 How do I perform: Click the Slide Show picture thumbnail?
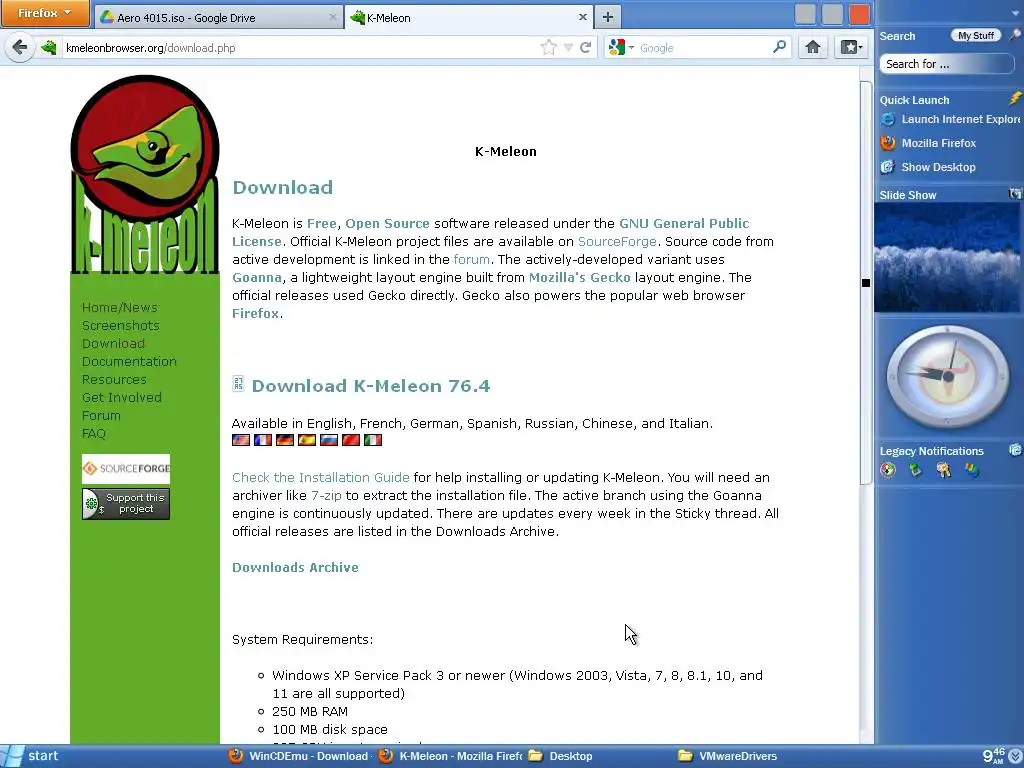click(x=947, y=258)
